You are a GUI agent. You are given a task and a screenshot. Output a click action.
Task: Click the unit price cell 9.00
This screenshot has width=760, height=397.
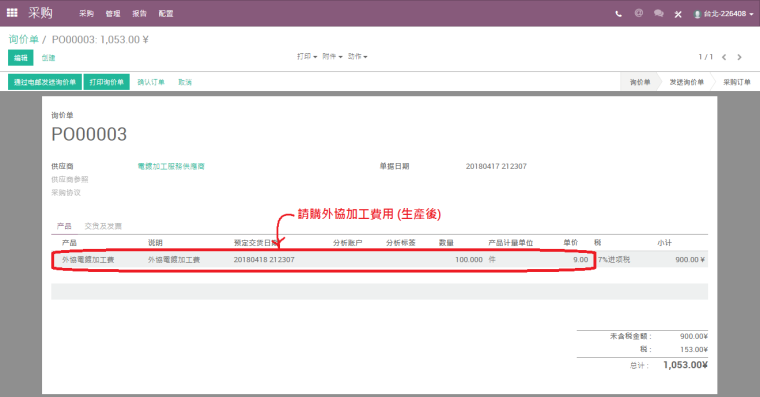pyautogui.click(x=580, y=260)
